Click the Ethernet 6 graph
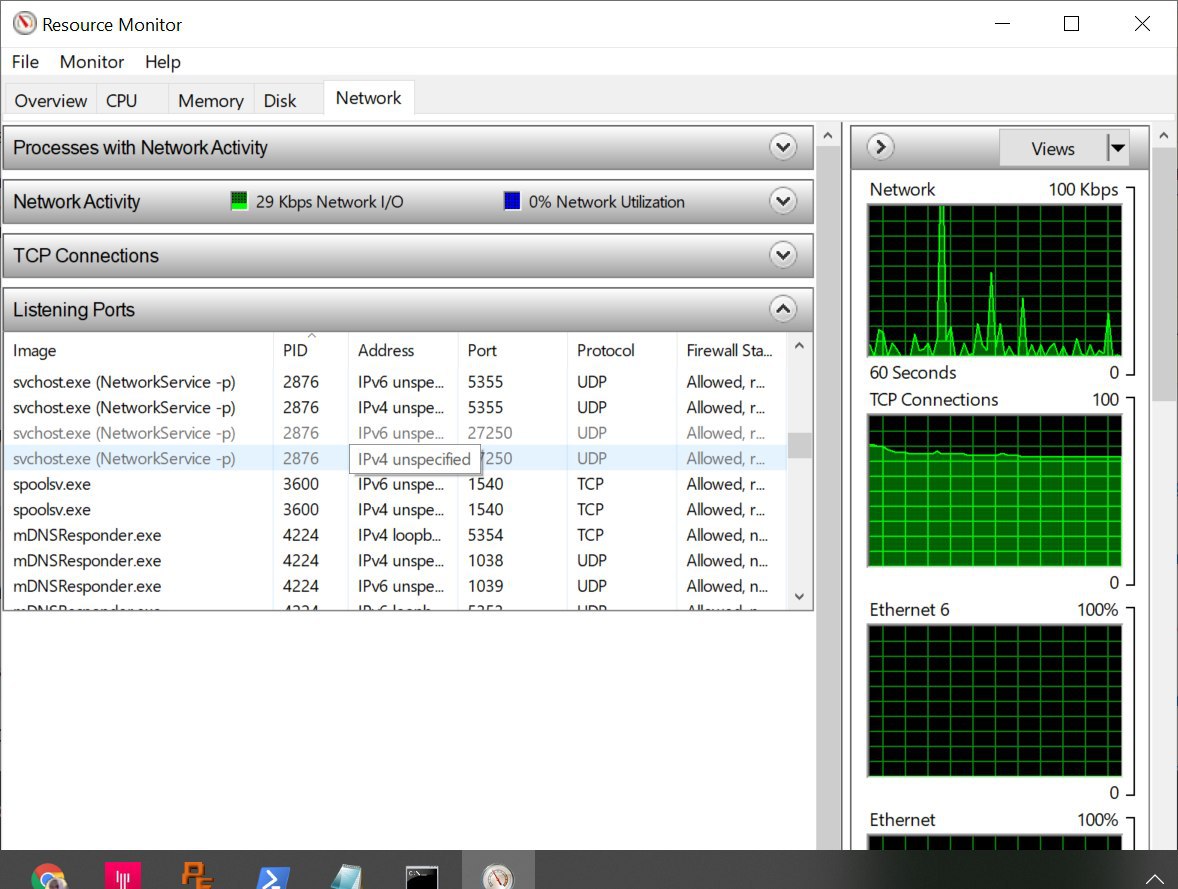 (994, 701)
